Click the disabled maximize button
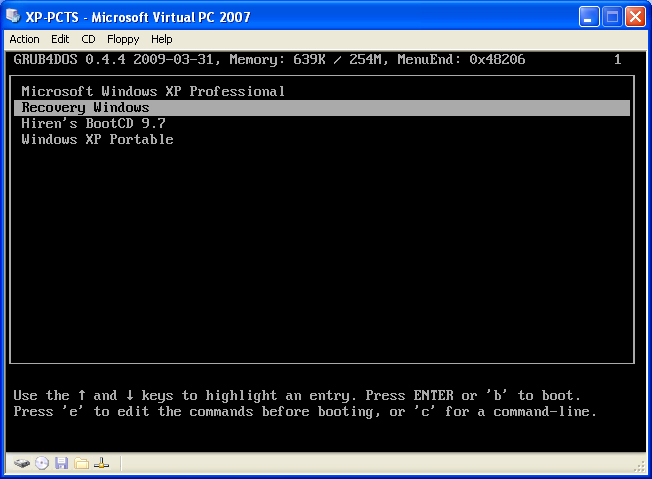This screenshot has height=479, width=652. pyautogui.click(x=612, y=17)
